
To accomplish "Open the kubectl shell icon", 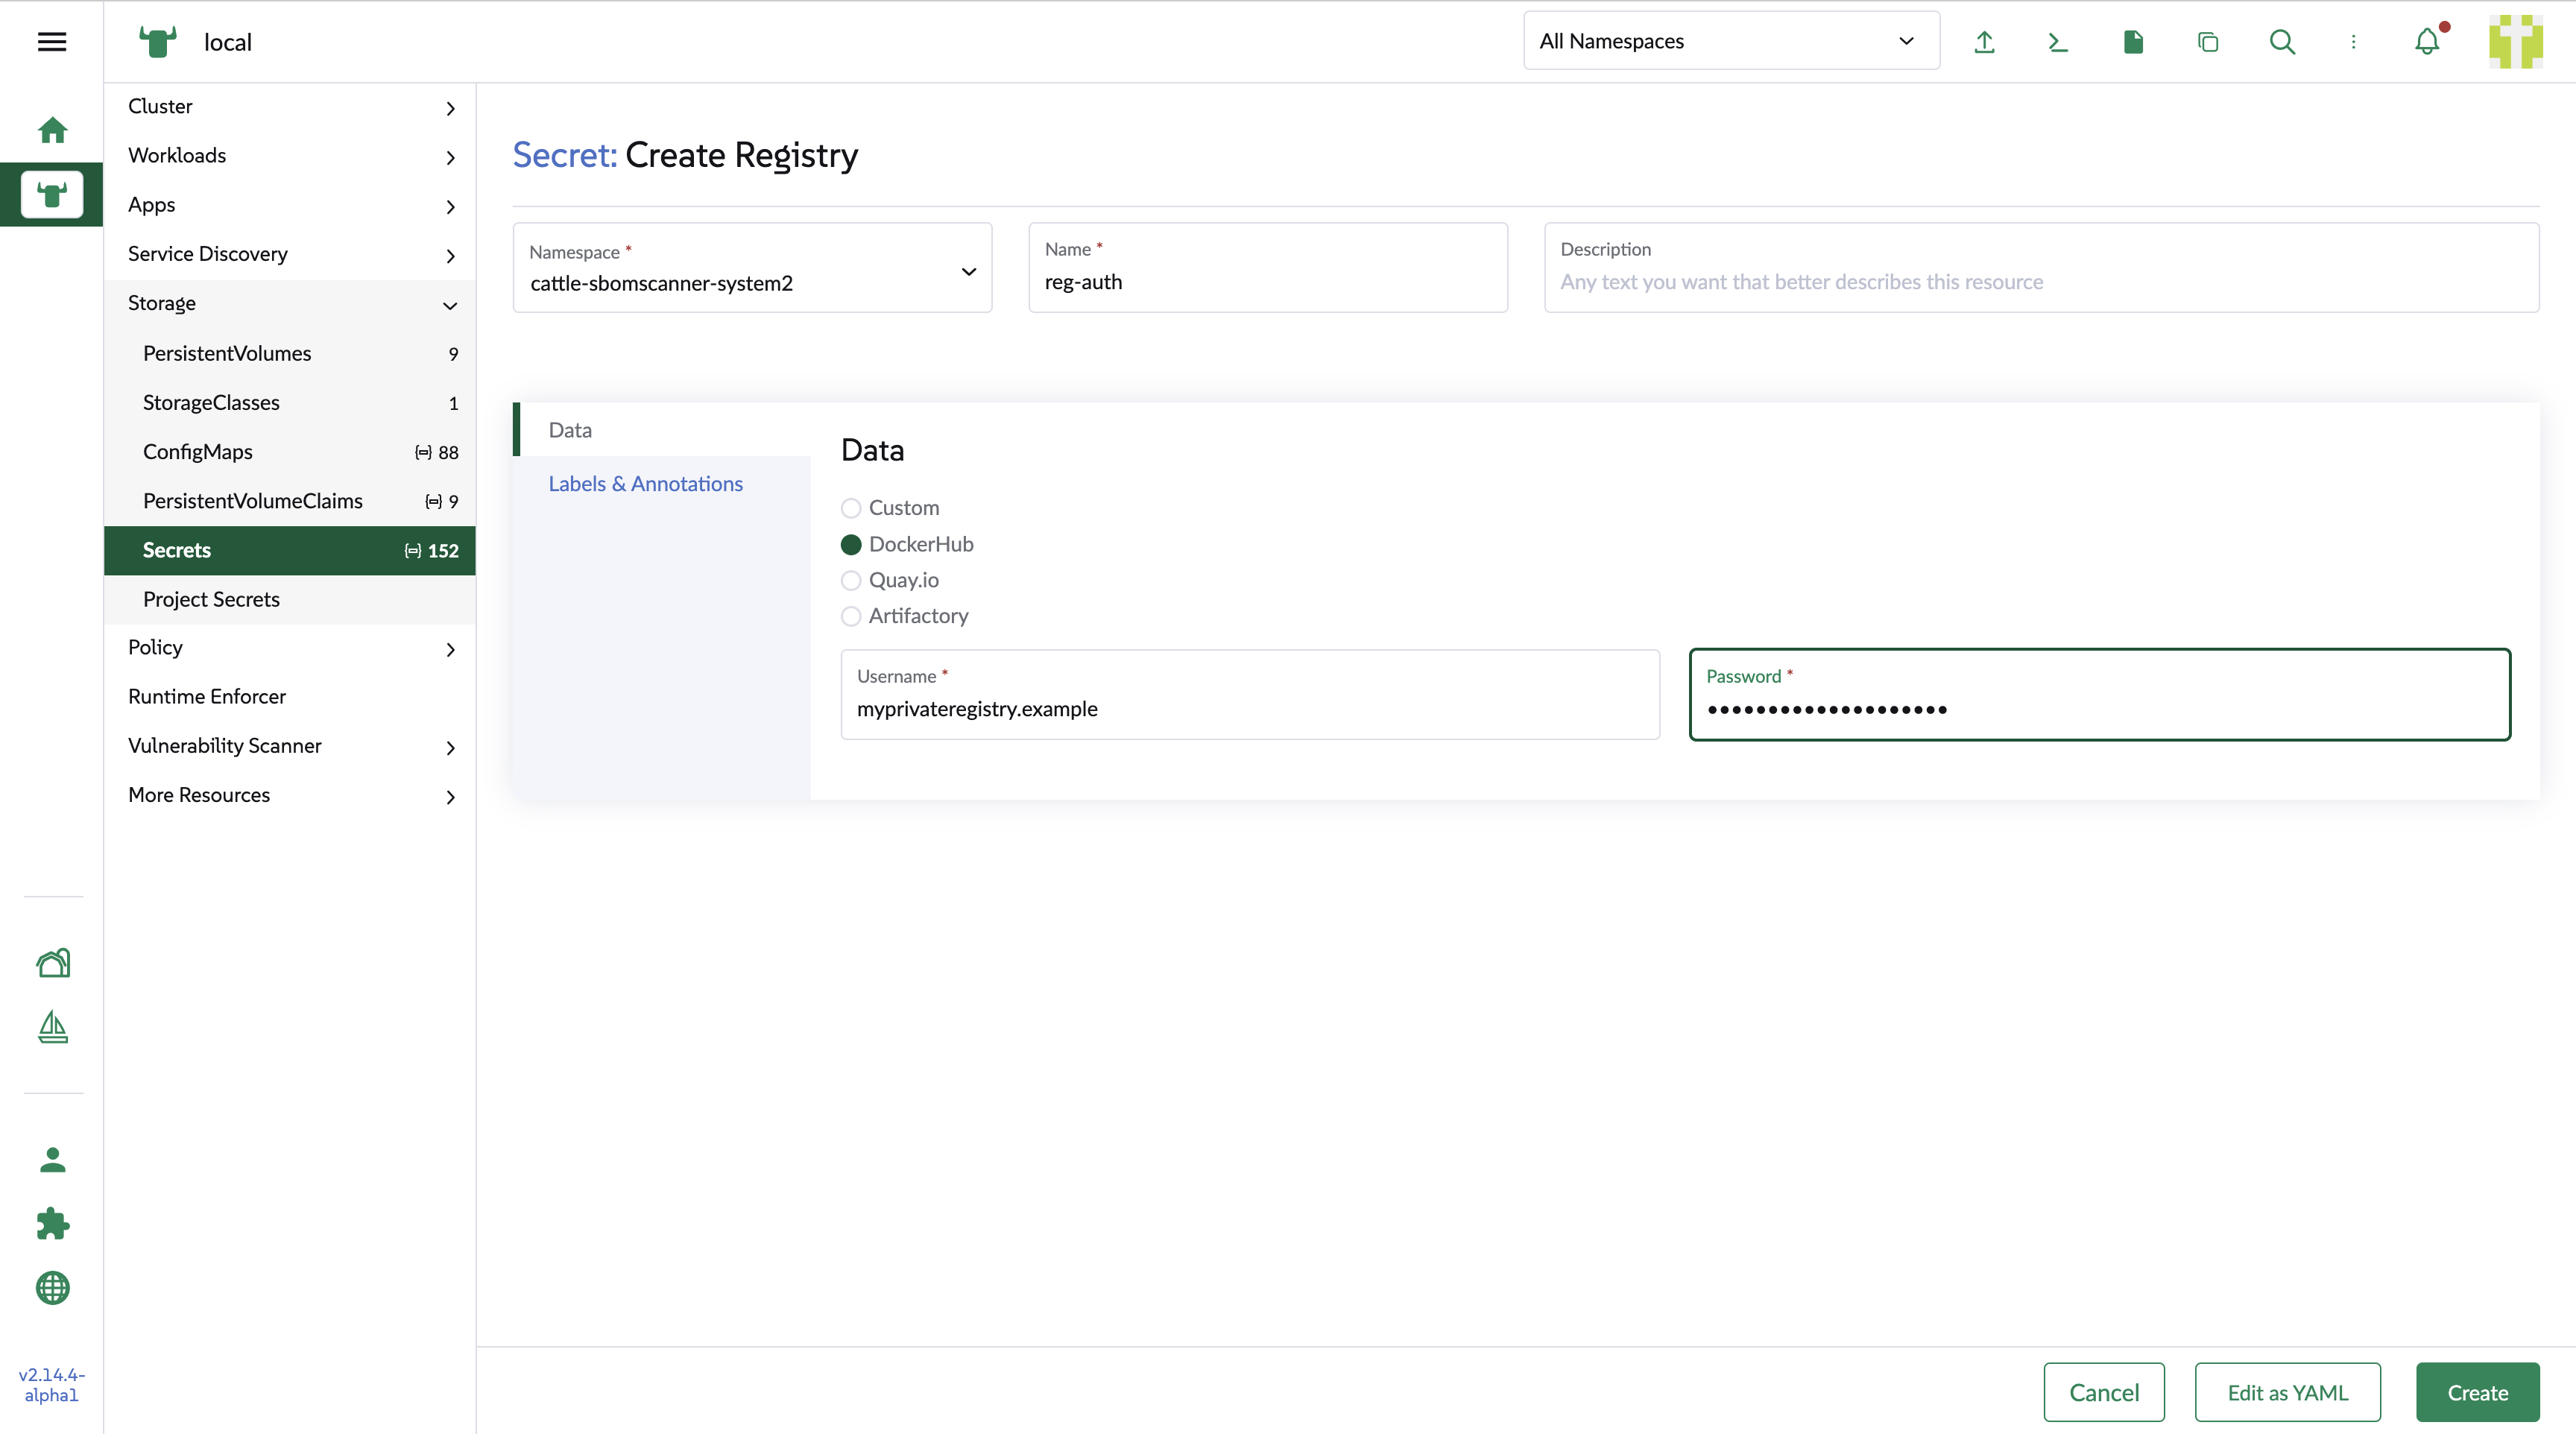I will pos(2058,42).
